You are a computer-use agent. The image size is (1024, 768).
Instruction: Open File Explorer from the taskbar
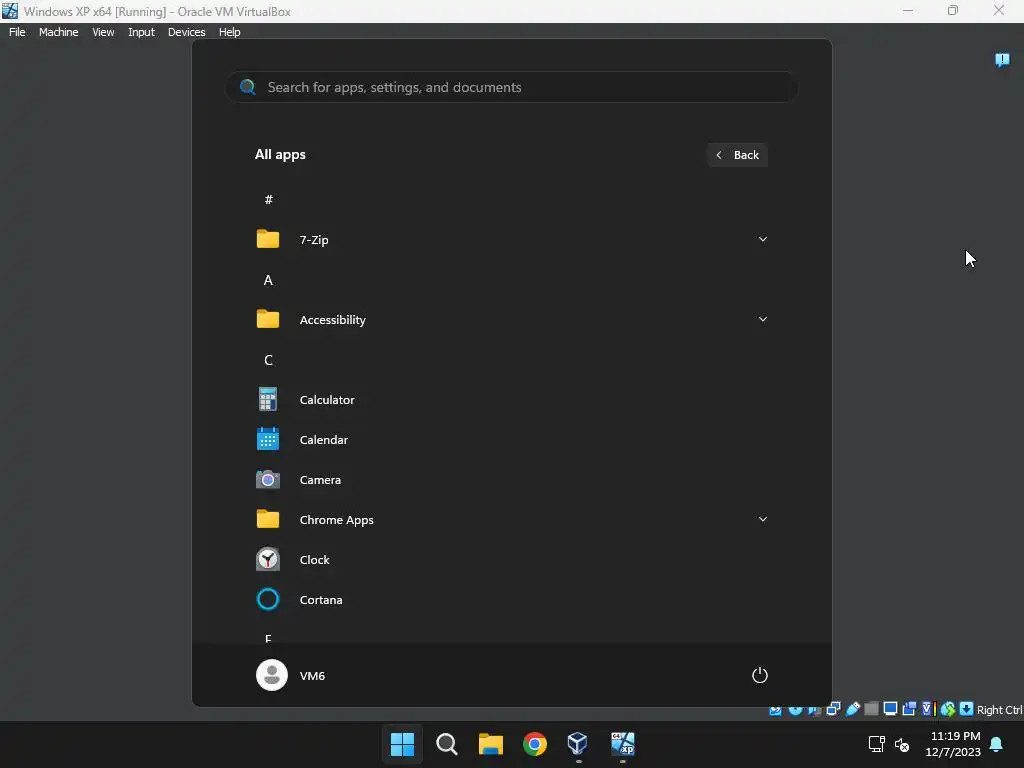point(490,744)
